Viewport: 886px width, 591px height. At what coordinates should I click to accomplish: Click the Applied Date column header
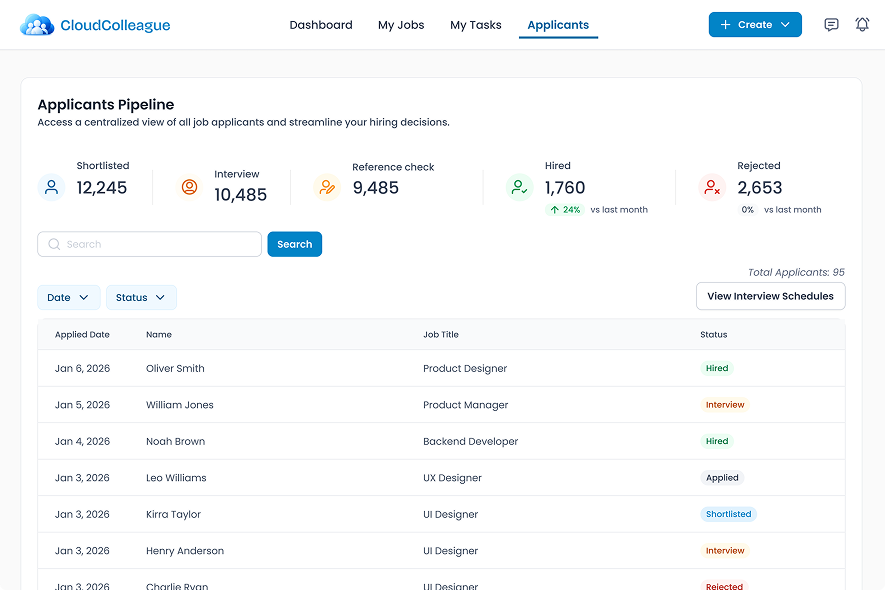click(x=82, y=335)
